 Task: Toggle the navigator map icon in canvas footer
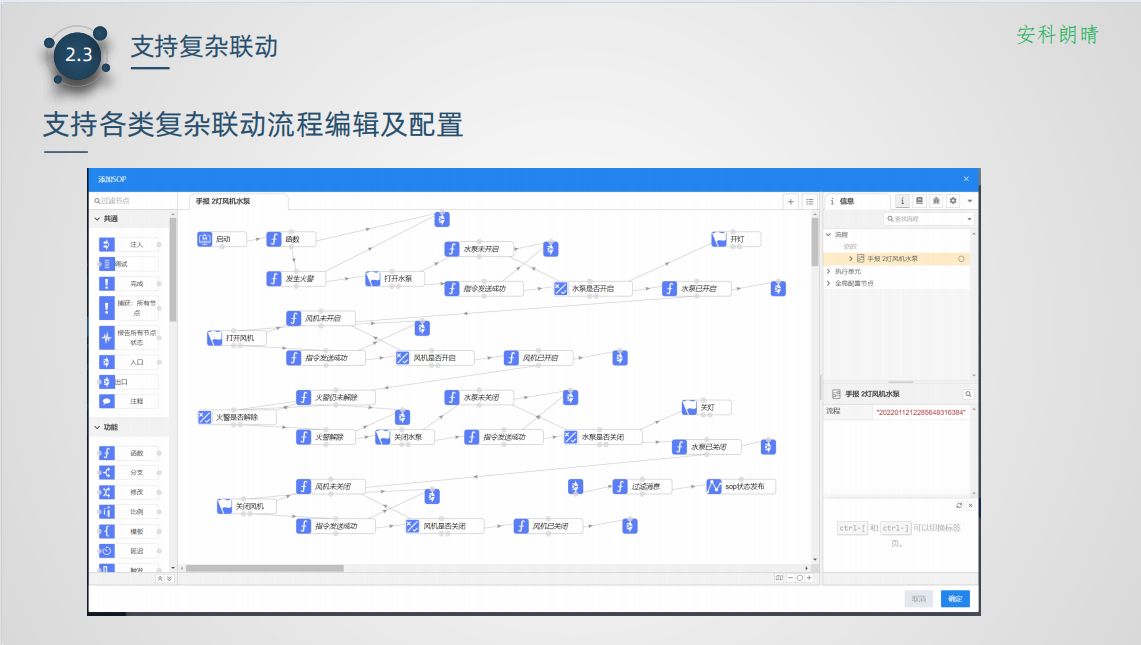point(778,578)
